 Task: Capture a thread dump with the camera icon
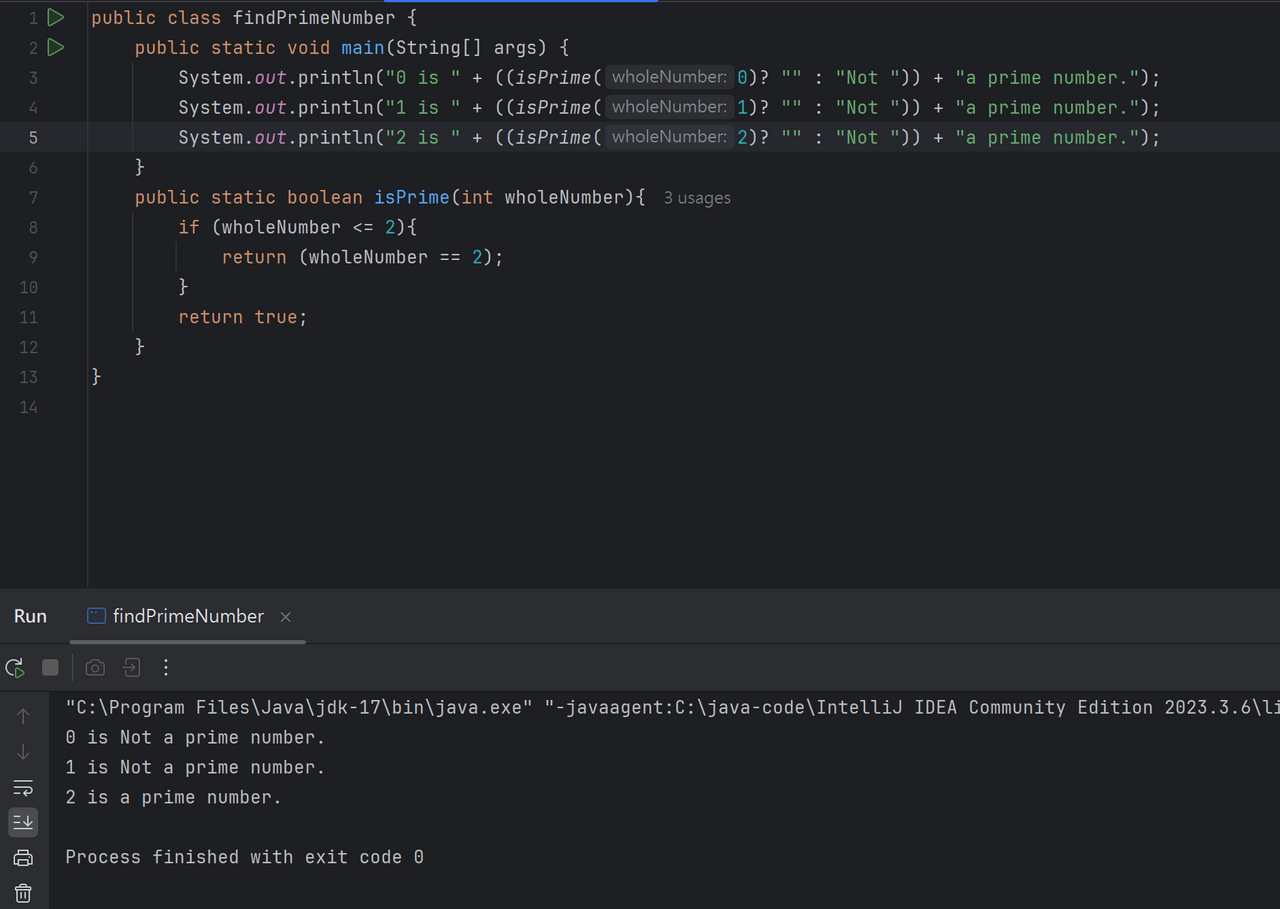click(x=95, y=667)
